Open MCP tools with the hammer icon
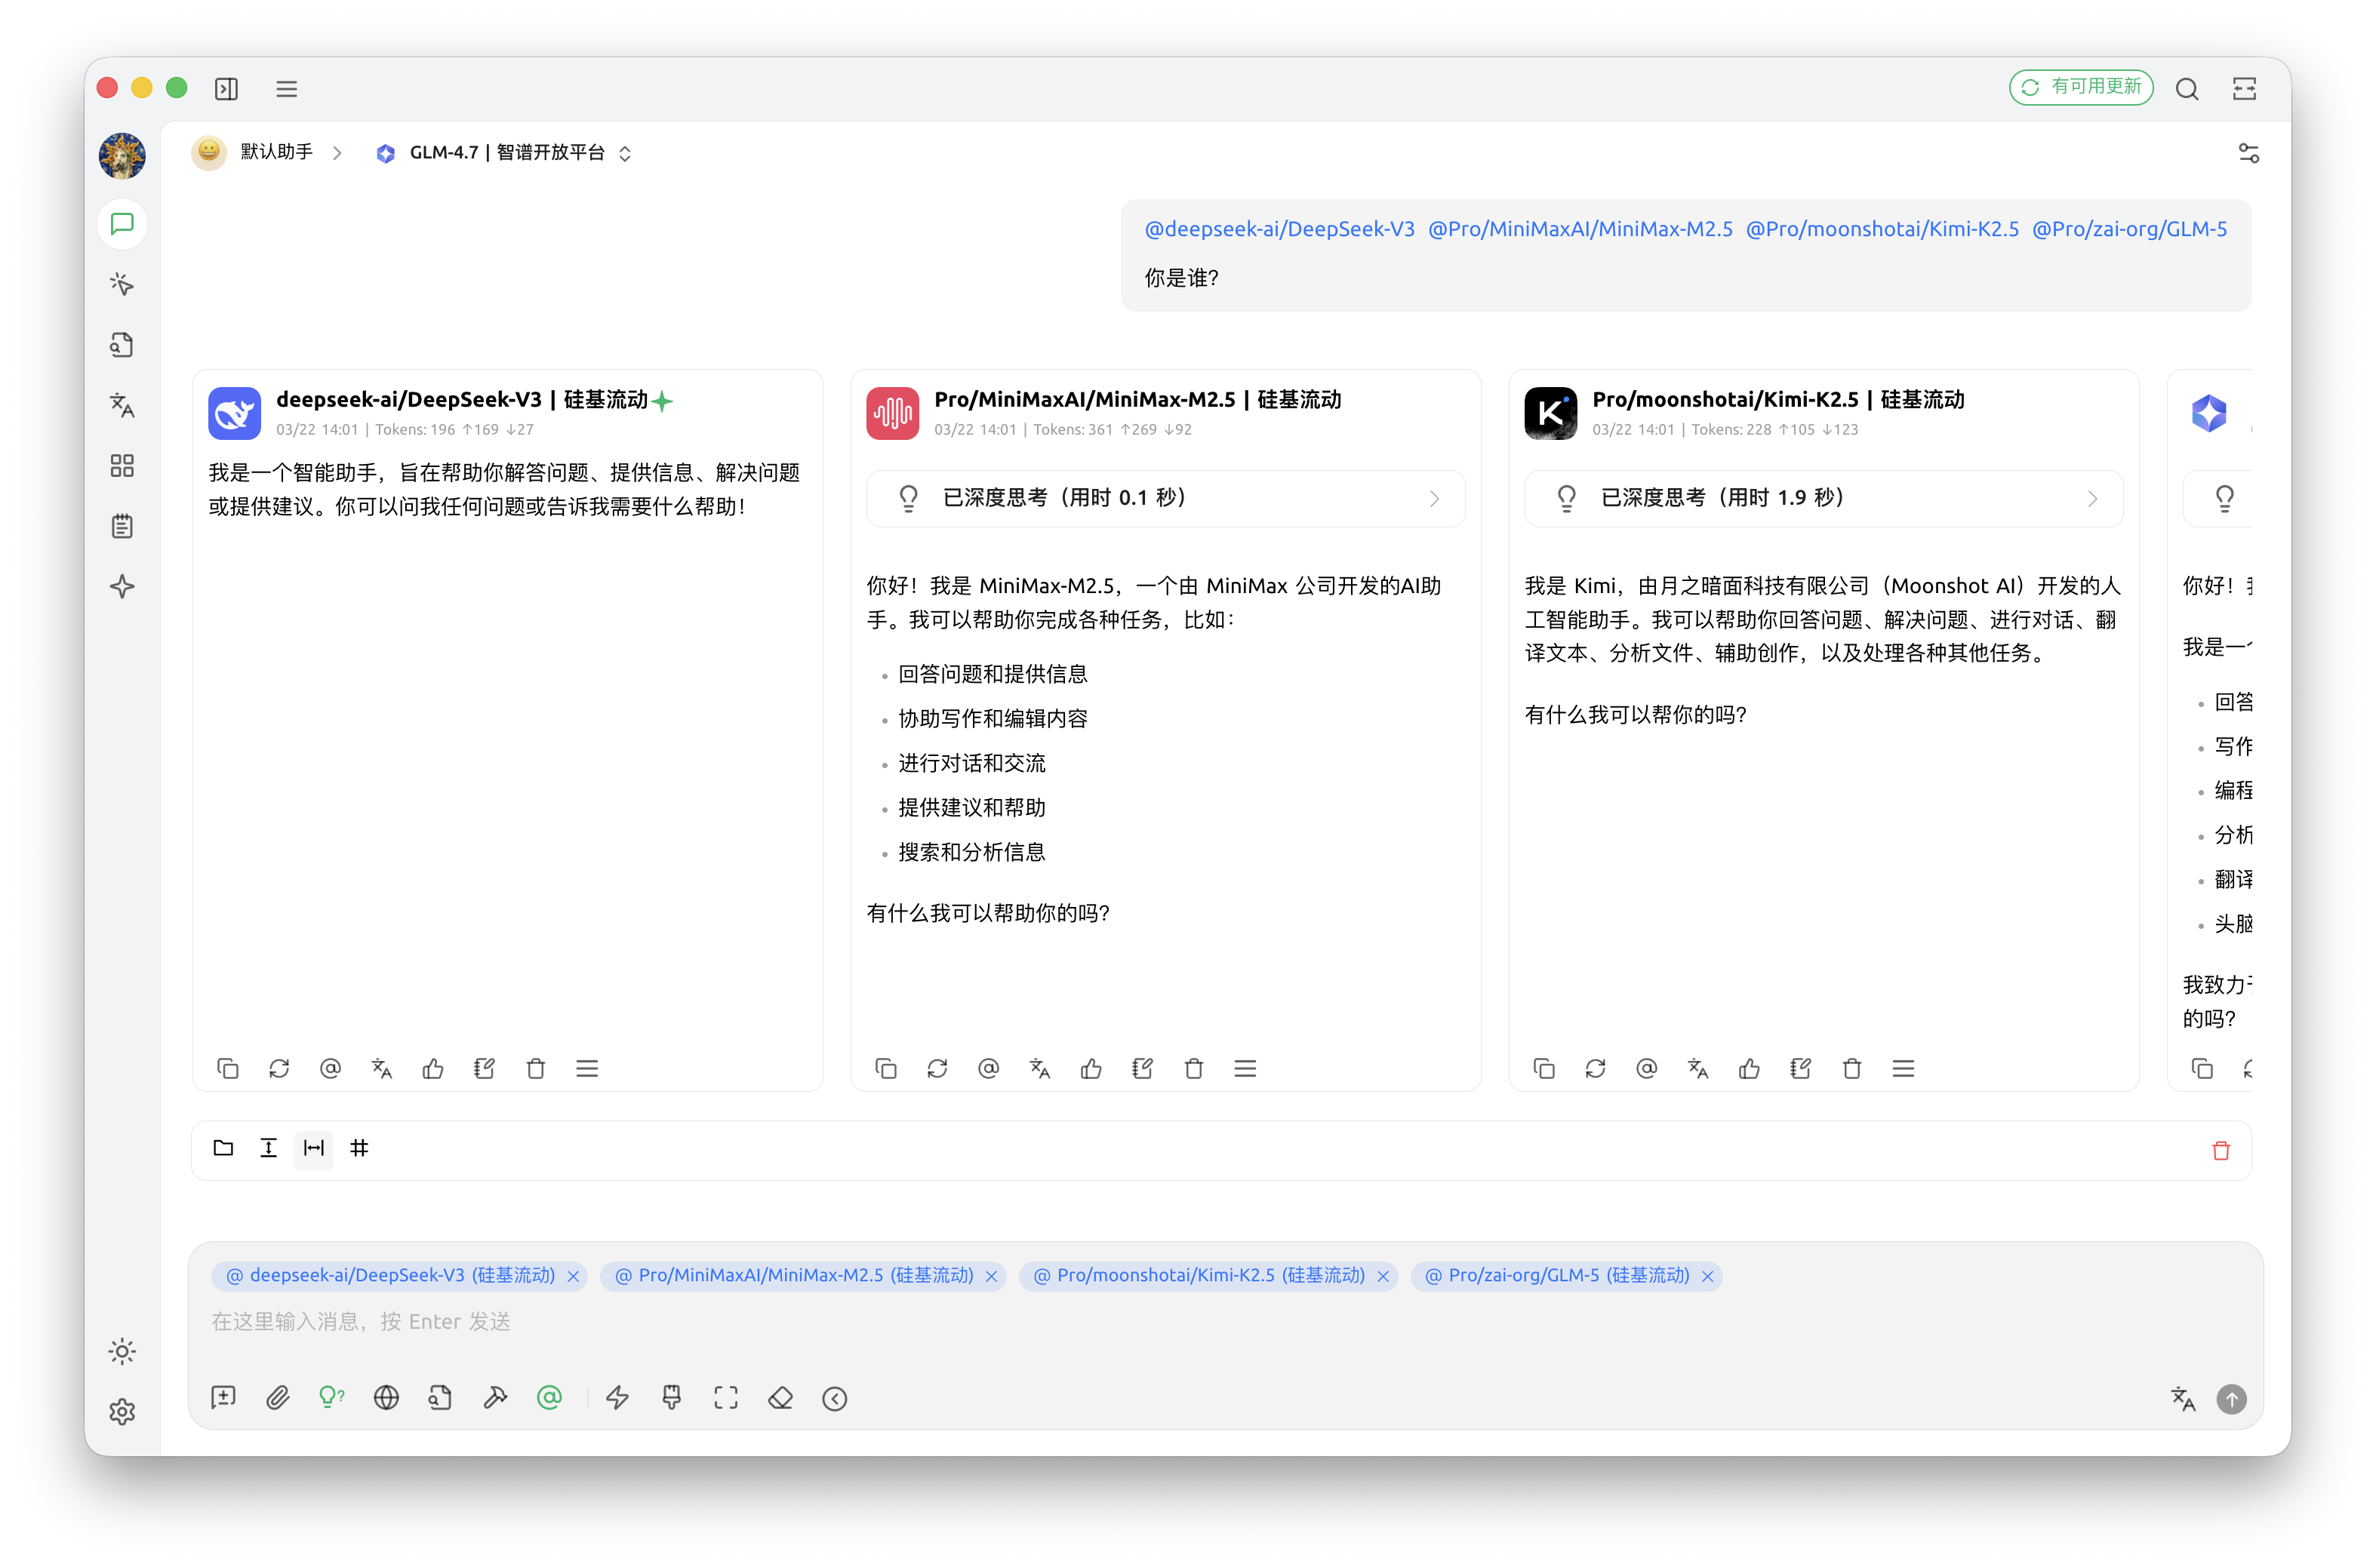This screenshot has width=2376, height=1568. pyautogui.click(x=495, y=1397)
